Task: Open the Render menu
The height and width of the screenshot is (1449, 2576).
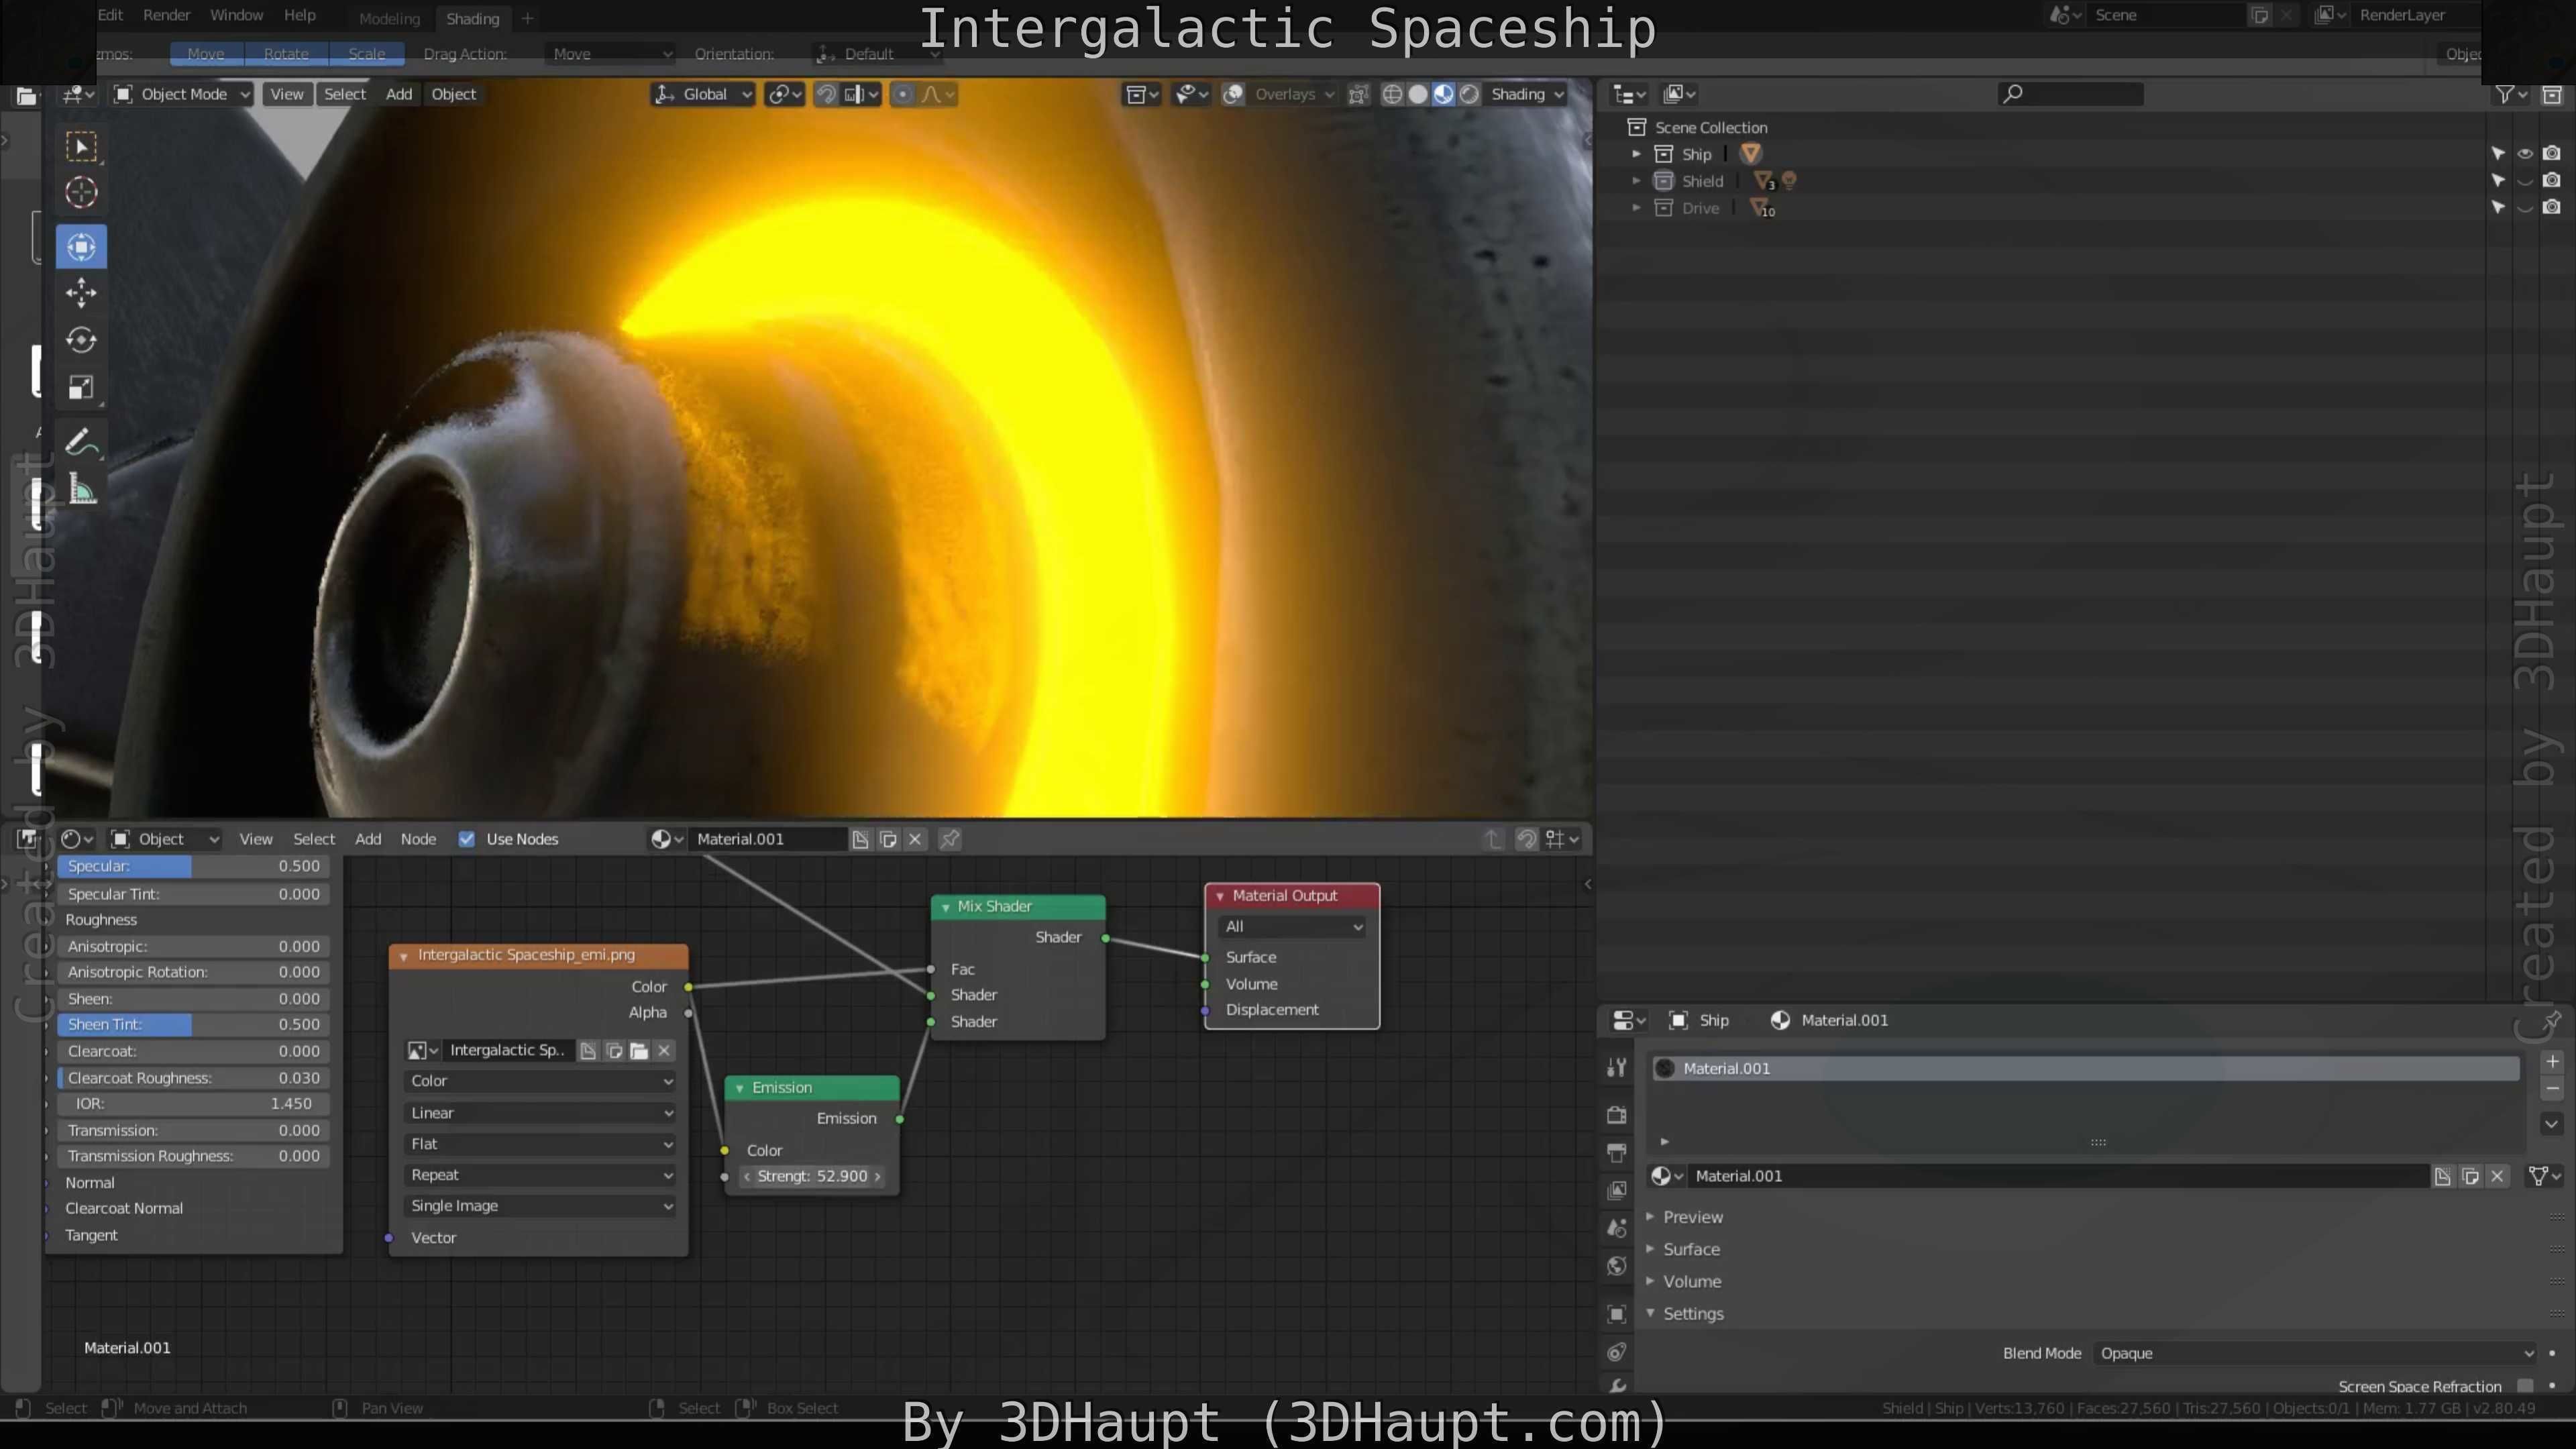Action: tap(166, 15)
